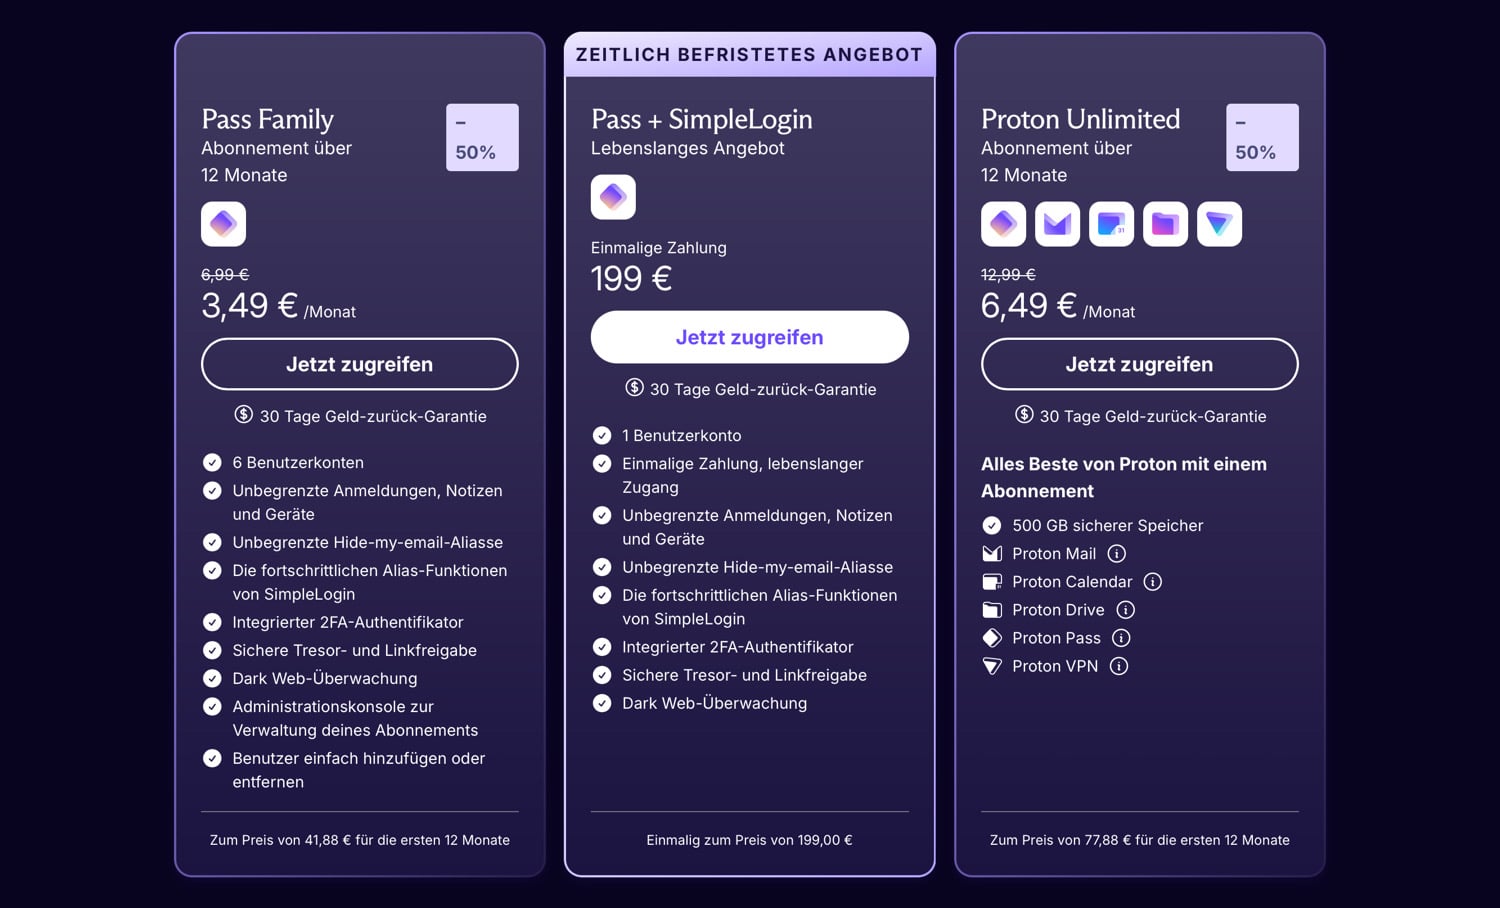The height and width of the screenshot is (908, 1500).
Task: Click the Pass Family product icon
Action: (223, 224)
